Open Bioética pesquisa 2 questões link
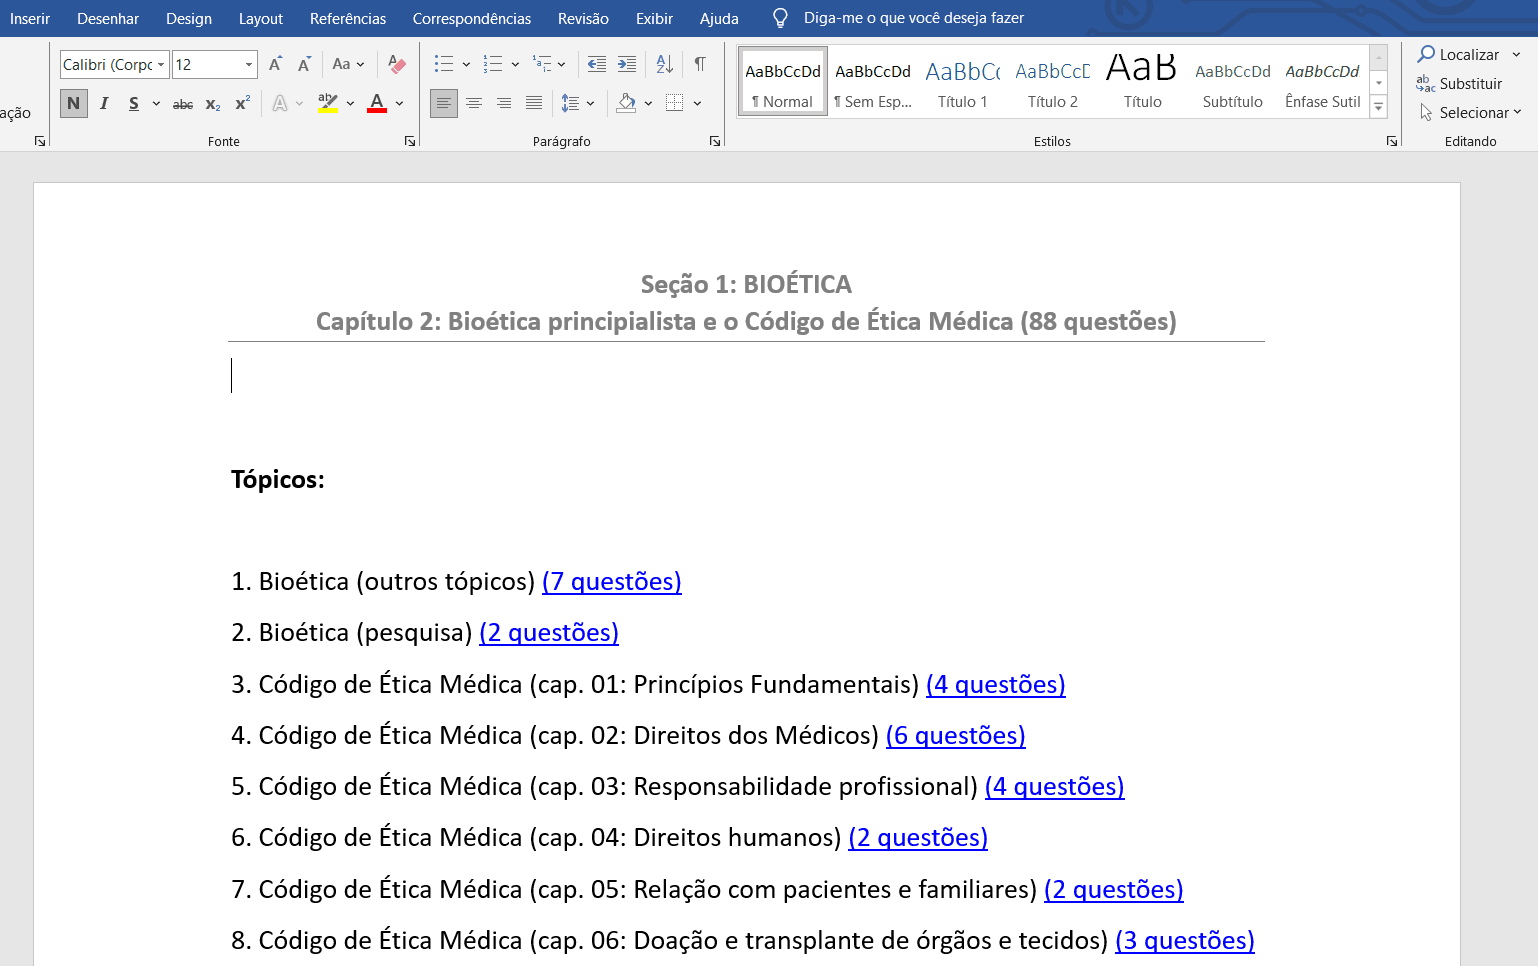Viewport: 1538px width, 966px height. coord(549,633)
